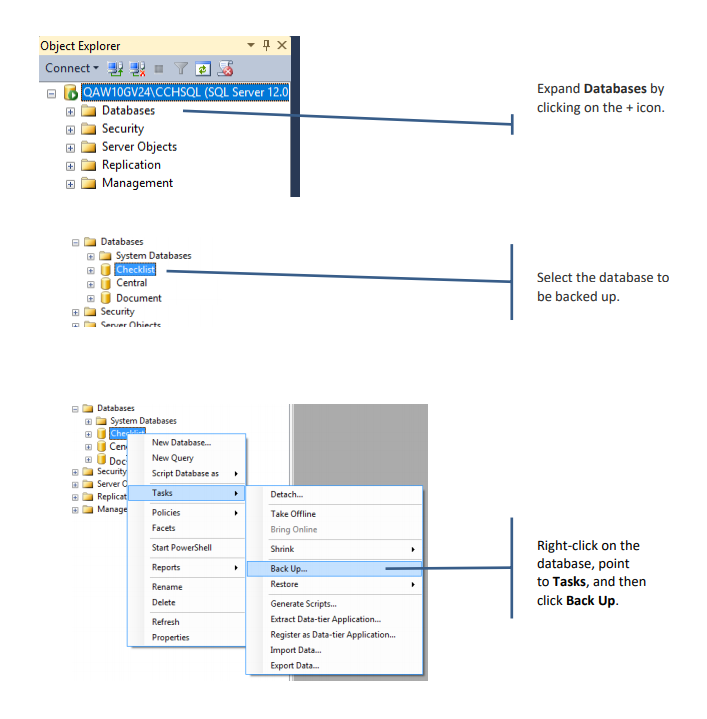Open the Policies submenu
707x719 pixels.
[x=187, y=513]
